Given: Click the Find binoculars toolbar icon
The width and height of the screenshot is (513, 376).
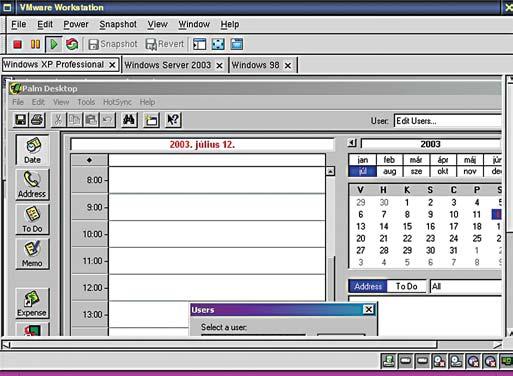Looking at the screenshot, I should (x=129, y=120).
